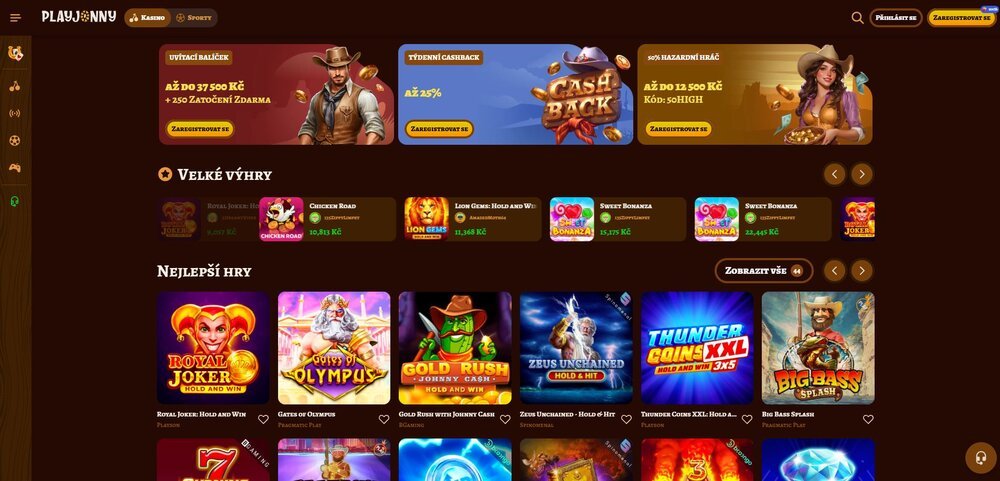The height and width of the screenshot is (481, 1000).
Task: Favorite Royal Joker: Hold and Win heart
Action: [263, 419]
